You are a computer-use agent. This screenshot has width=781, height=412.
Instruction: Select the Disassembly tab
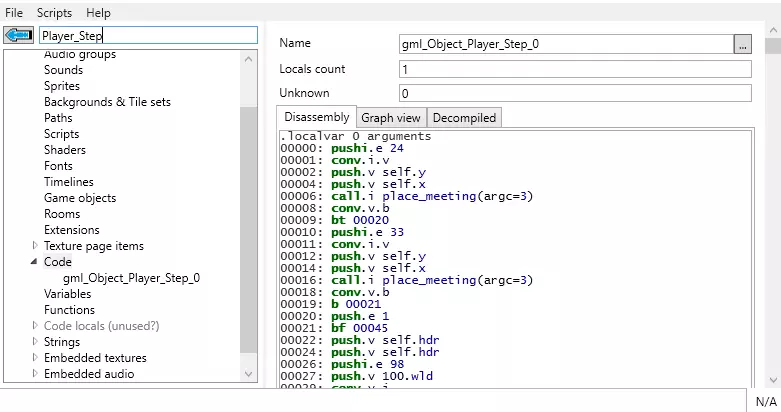coord(316,117)
